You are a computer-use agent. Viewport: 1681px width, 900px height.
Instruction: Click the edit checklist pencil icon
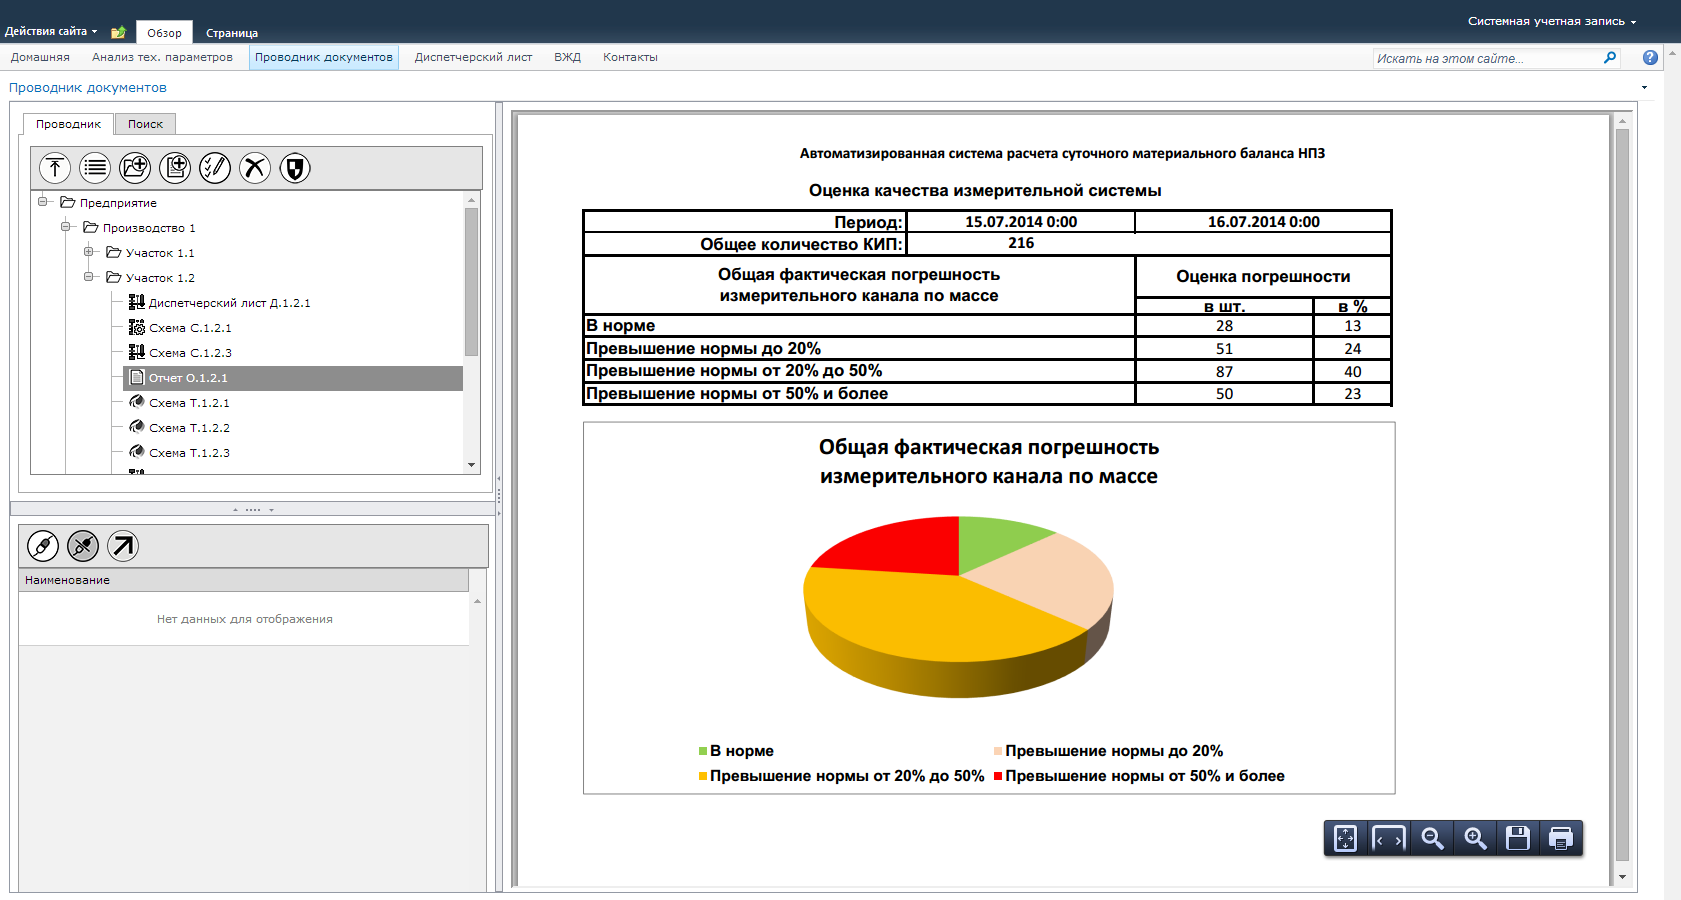tap(215, 167)
